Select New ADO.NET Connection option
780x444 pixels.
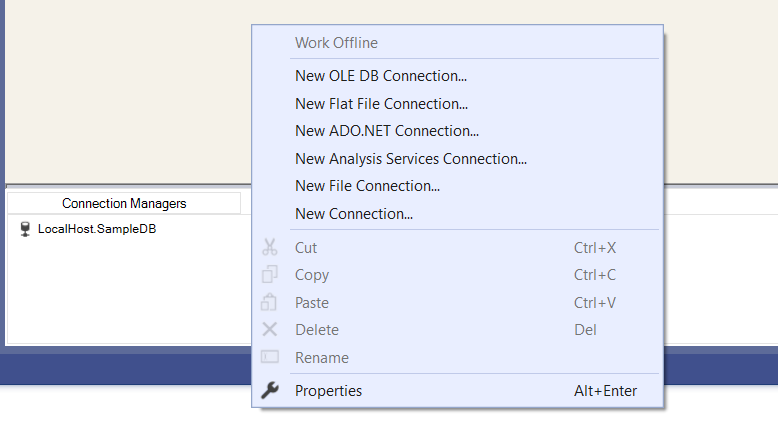pos(387,131)
